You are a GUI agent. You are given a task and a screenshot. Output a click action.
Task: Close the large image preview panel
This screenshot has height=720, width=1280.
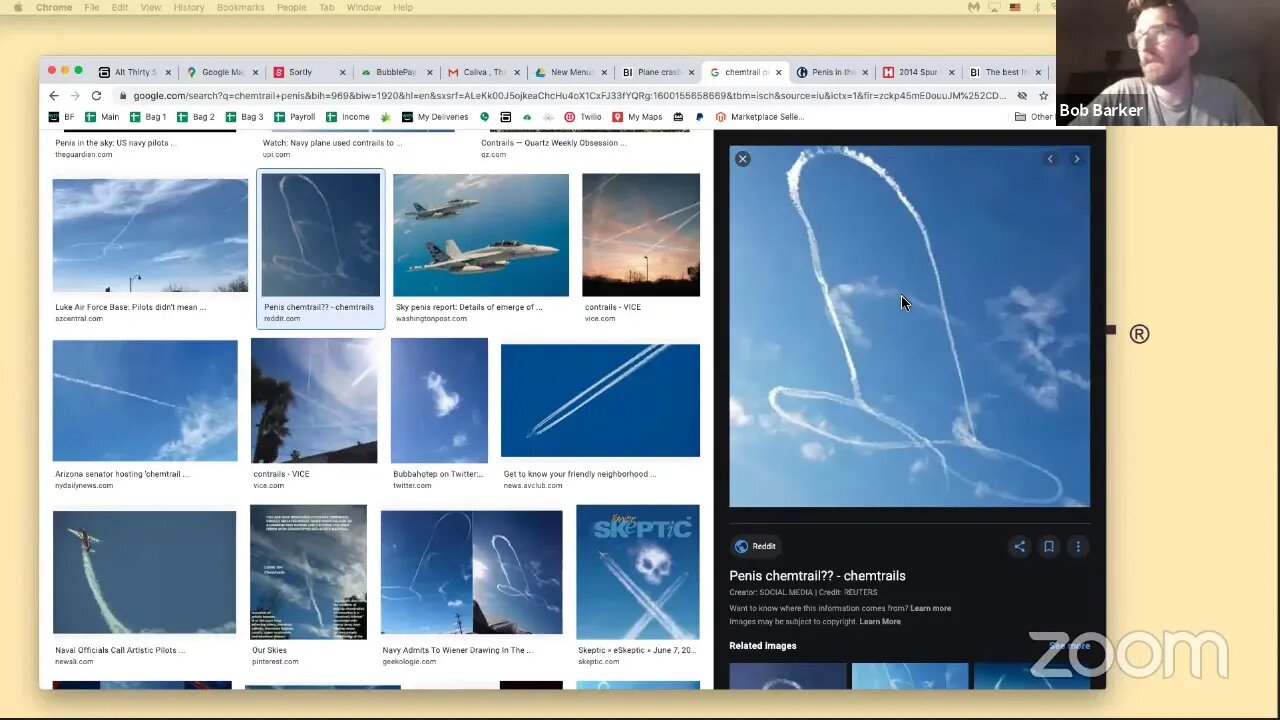[742, 159]
